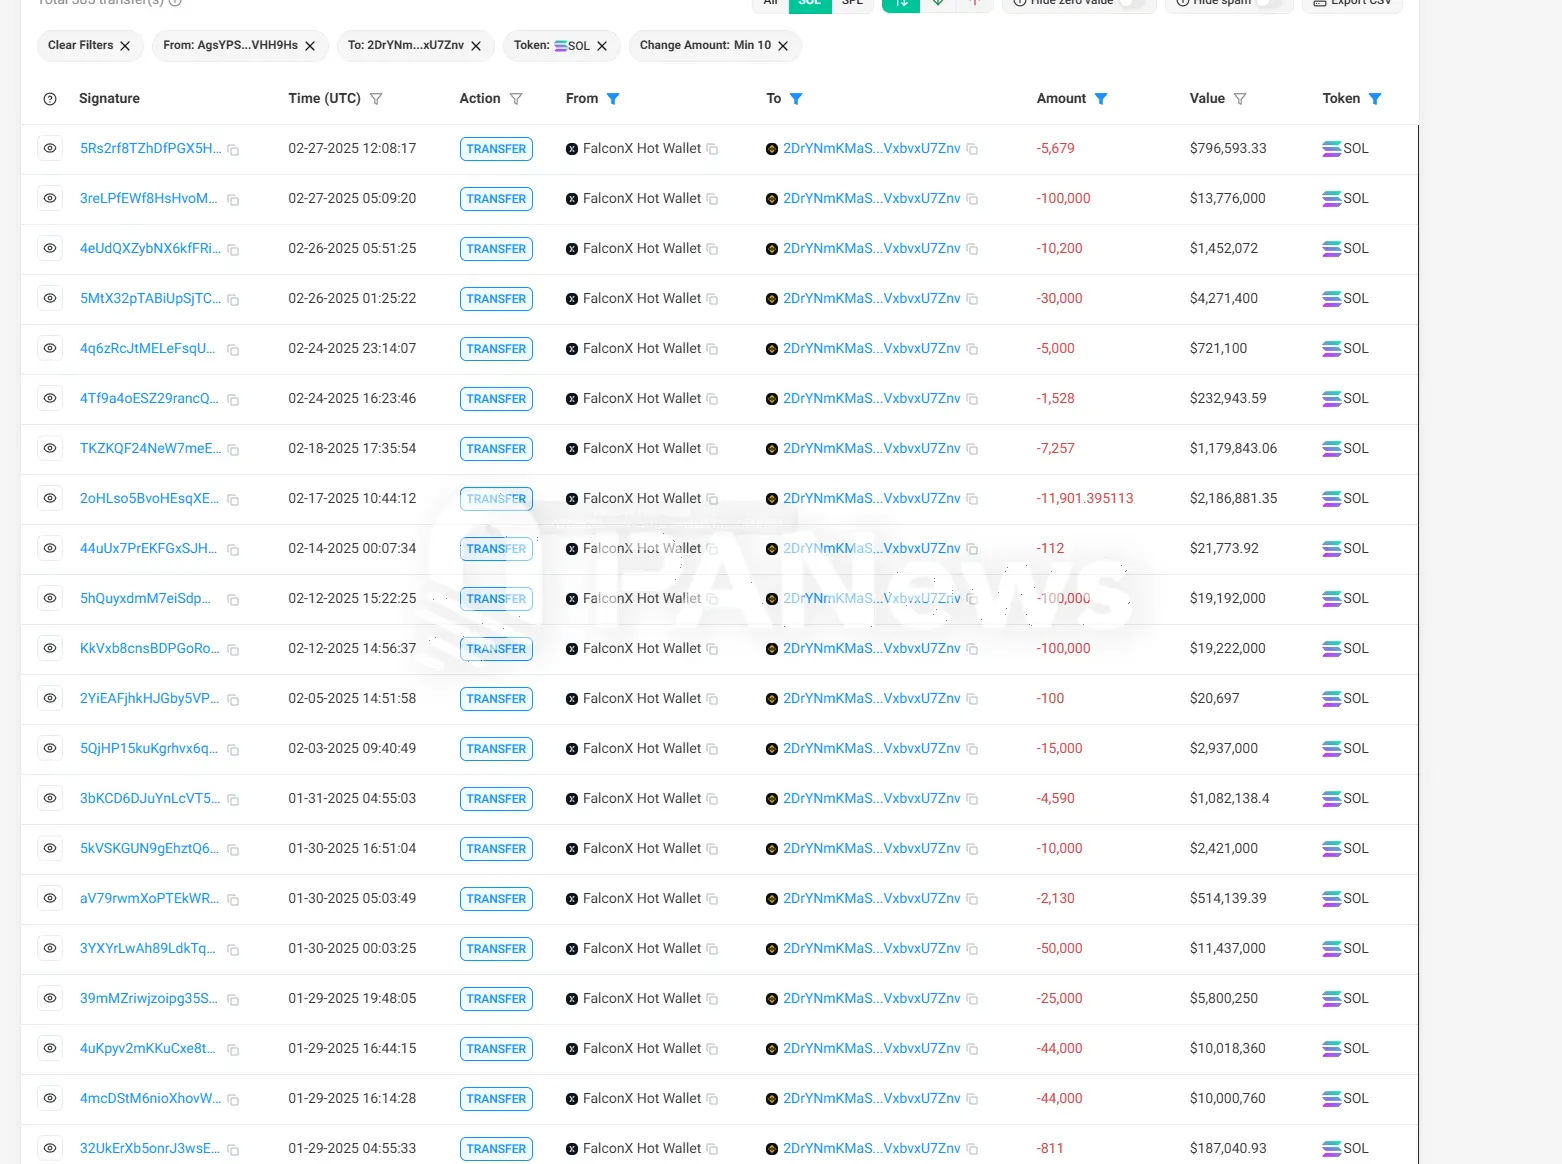
Task: Toggle eye icon for the 3reLPfEWf8HsHvoM row
Action: (x=50, y=199)
